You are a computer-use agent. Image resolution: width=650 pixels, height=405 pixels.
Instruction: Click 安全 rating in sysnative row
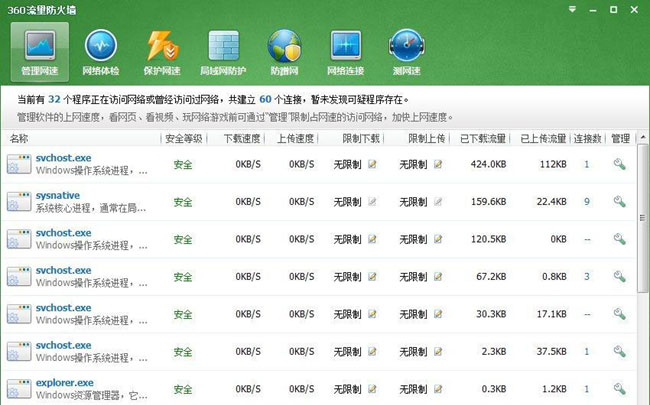tap(183, 202)
